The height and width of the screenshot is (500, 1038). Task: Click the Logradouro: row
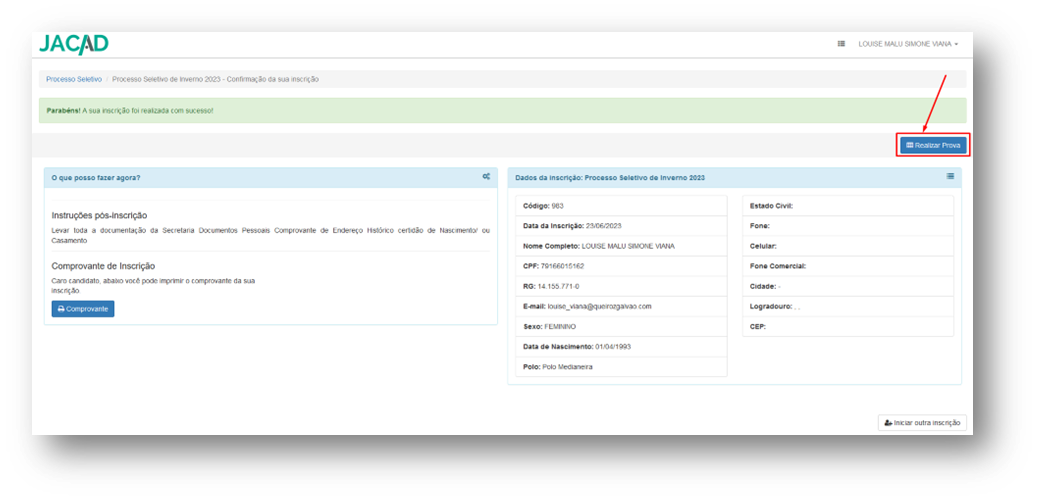coord(848,306)
